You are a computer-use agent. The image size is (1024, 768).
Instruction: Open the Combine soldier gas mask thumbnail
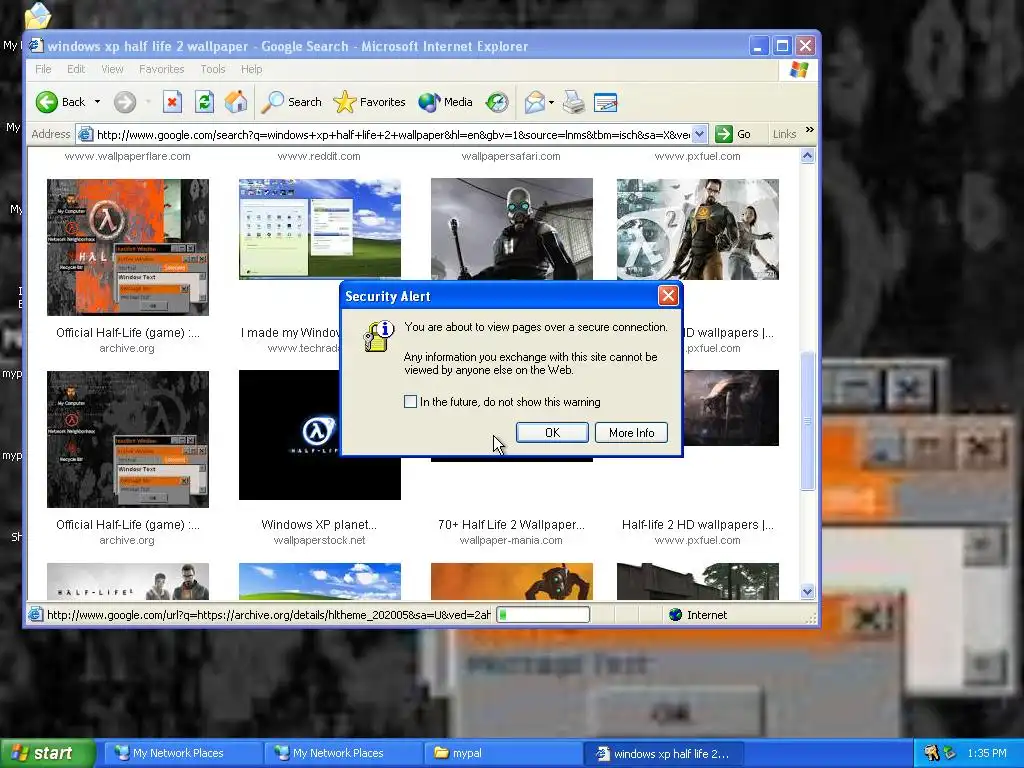coord(512,229)
